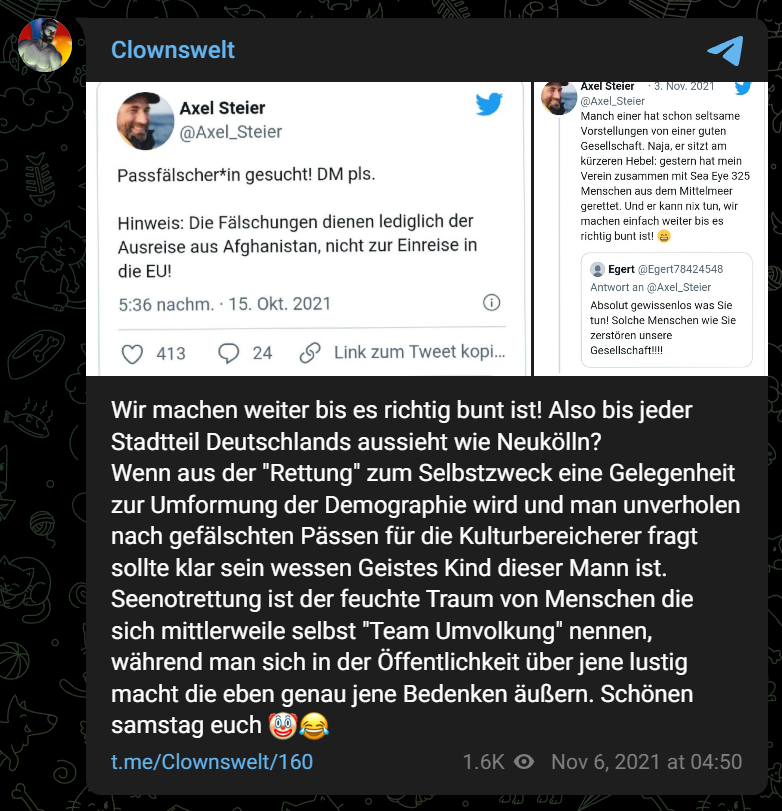Open the Clownswelt channel name link
This screenshot has width=782, height=811.
tap(173, 50)
